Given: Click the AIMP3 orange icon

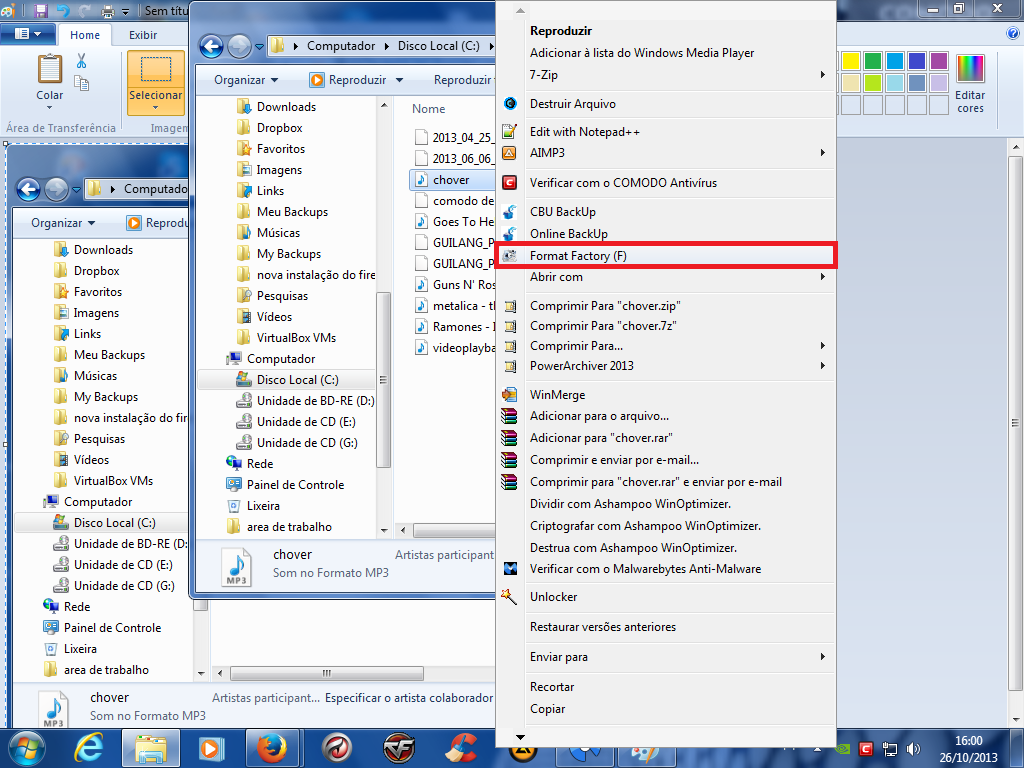Looking at the screenshot, I should tap(509, 153).
